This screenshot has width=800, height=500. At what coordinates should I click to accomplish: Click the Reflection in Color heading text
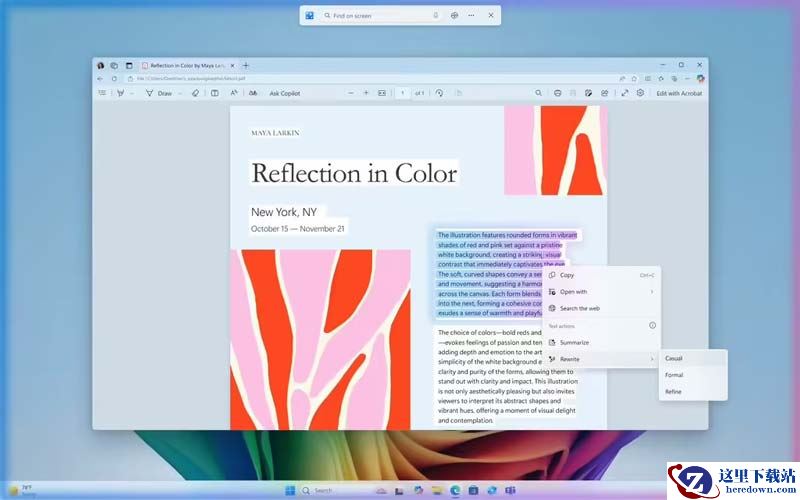354,173
